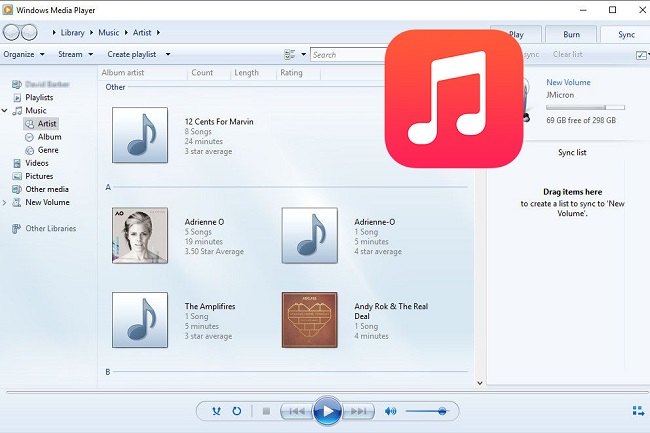
Task: Skip to the next track
Action: [358, 411]
